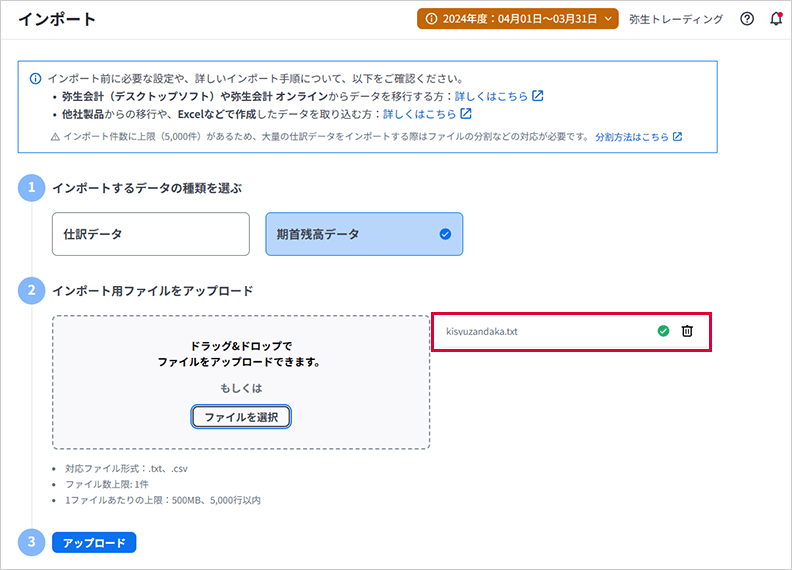Delete kisyuzandaka.txt with trash icon
The width and height of the screenshot is (792, 570).
(687, 331)
